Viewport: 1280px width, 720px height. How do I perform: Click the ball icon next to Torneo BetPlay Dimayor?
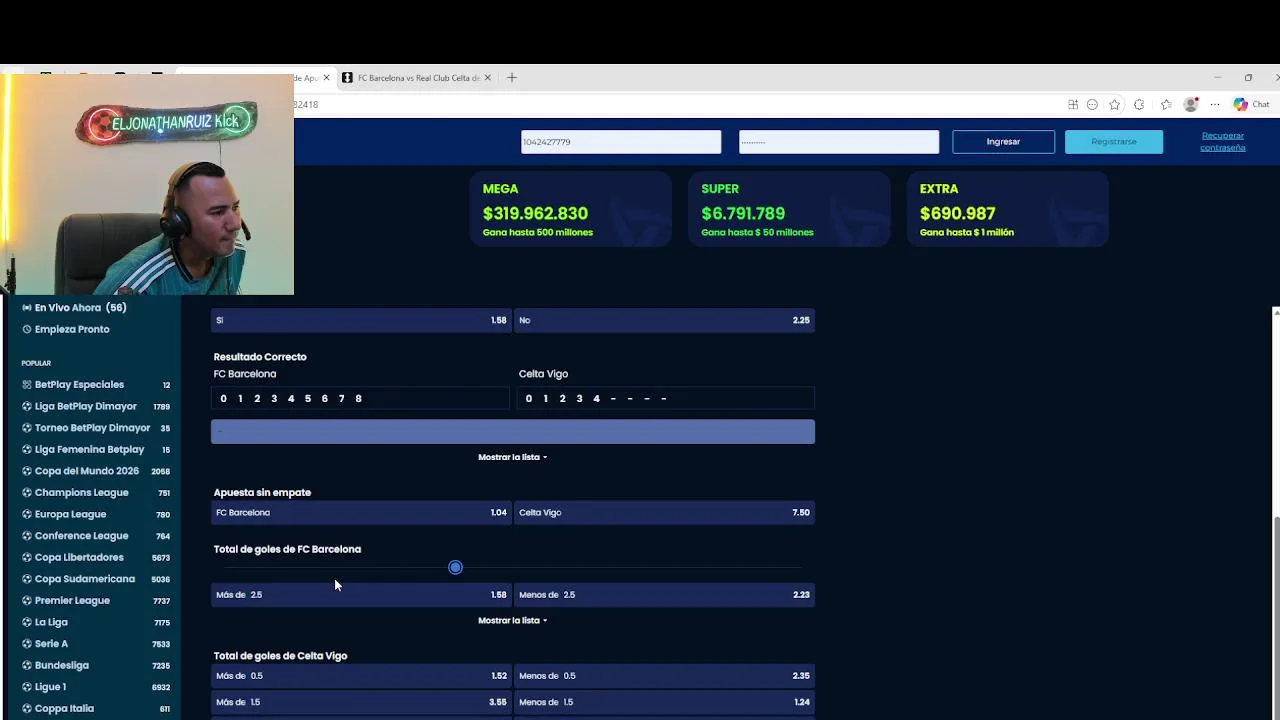click(x=27, y=428)
